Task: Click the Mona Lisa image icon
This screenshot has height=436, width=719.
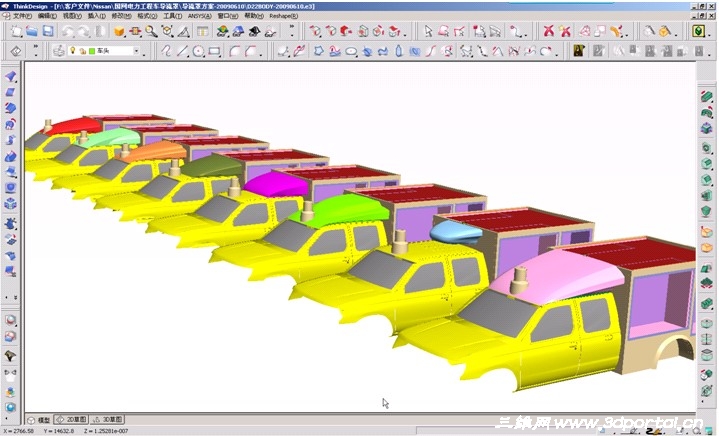Action: pos(579,51)
